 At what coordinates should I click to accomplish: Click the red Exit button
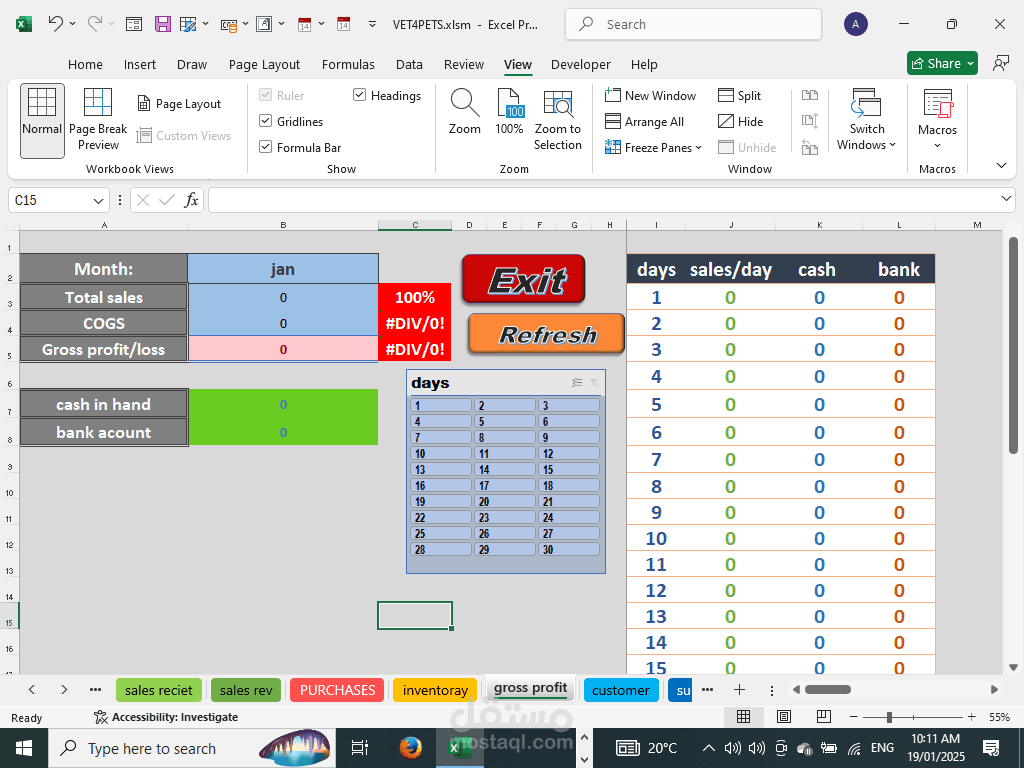pos(523,280)
